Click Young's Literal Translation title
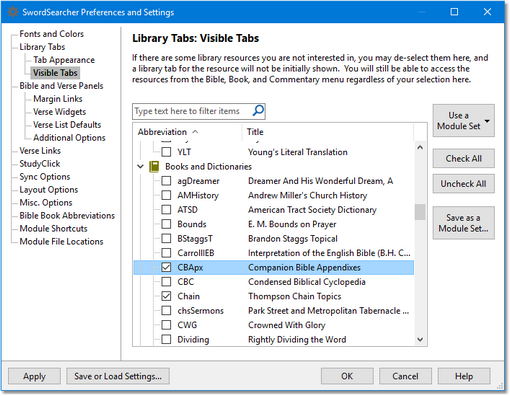 pos(298,152)
